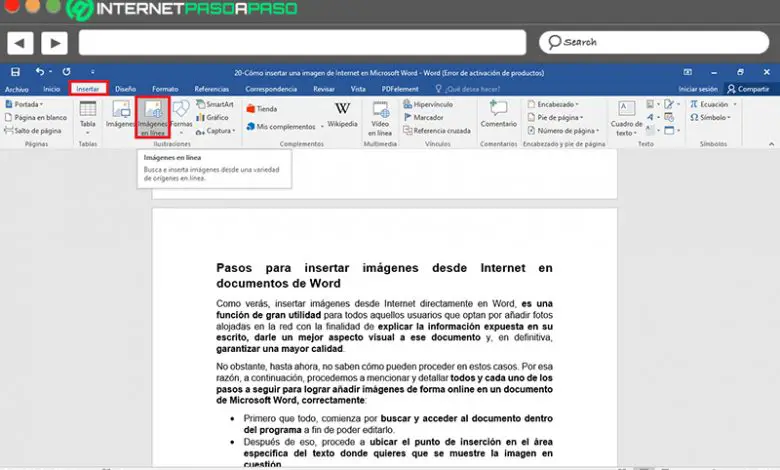Click the drop cap icon in Texto group

click(651, 131)
